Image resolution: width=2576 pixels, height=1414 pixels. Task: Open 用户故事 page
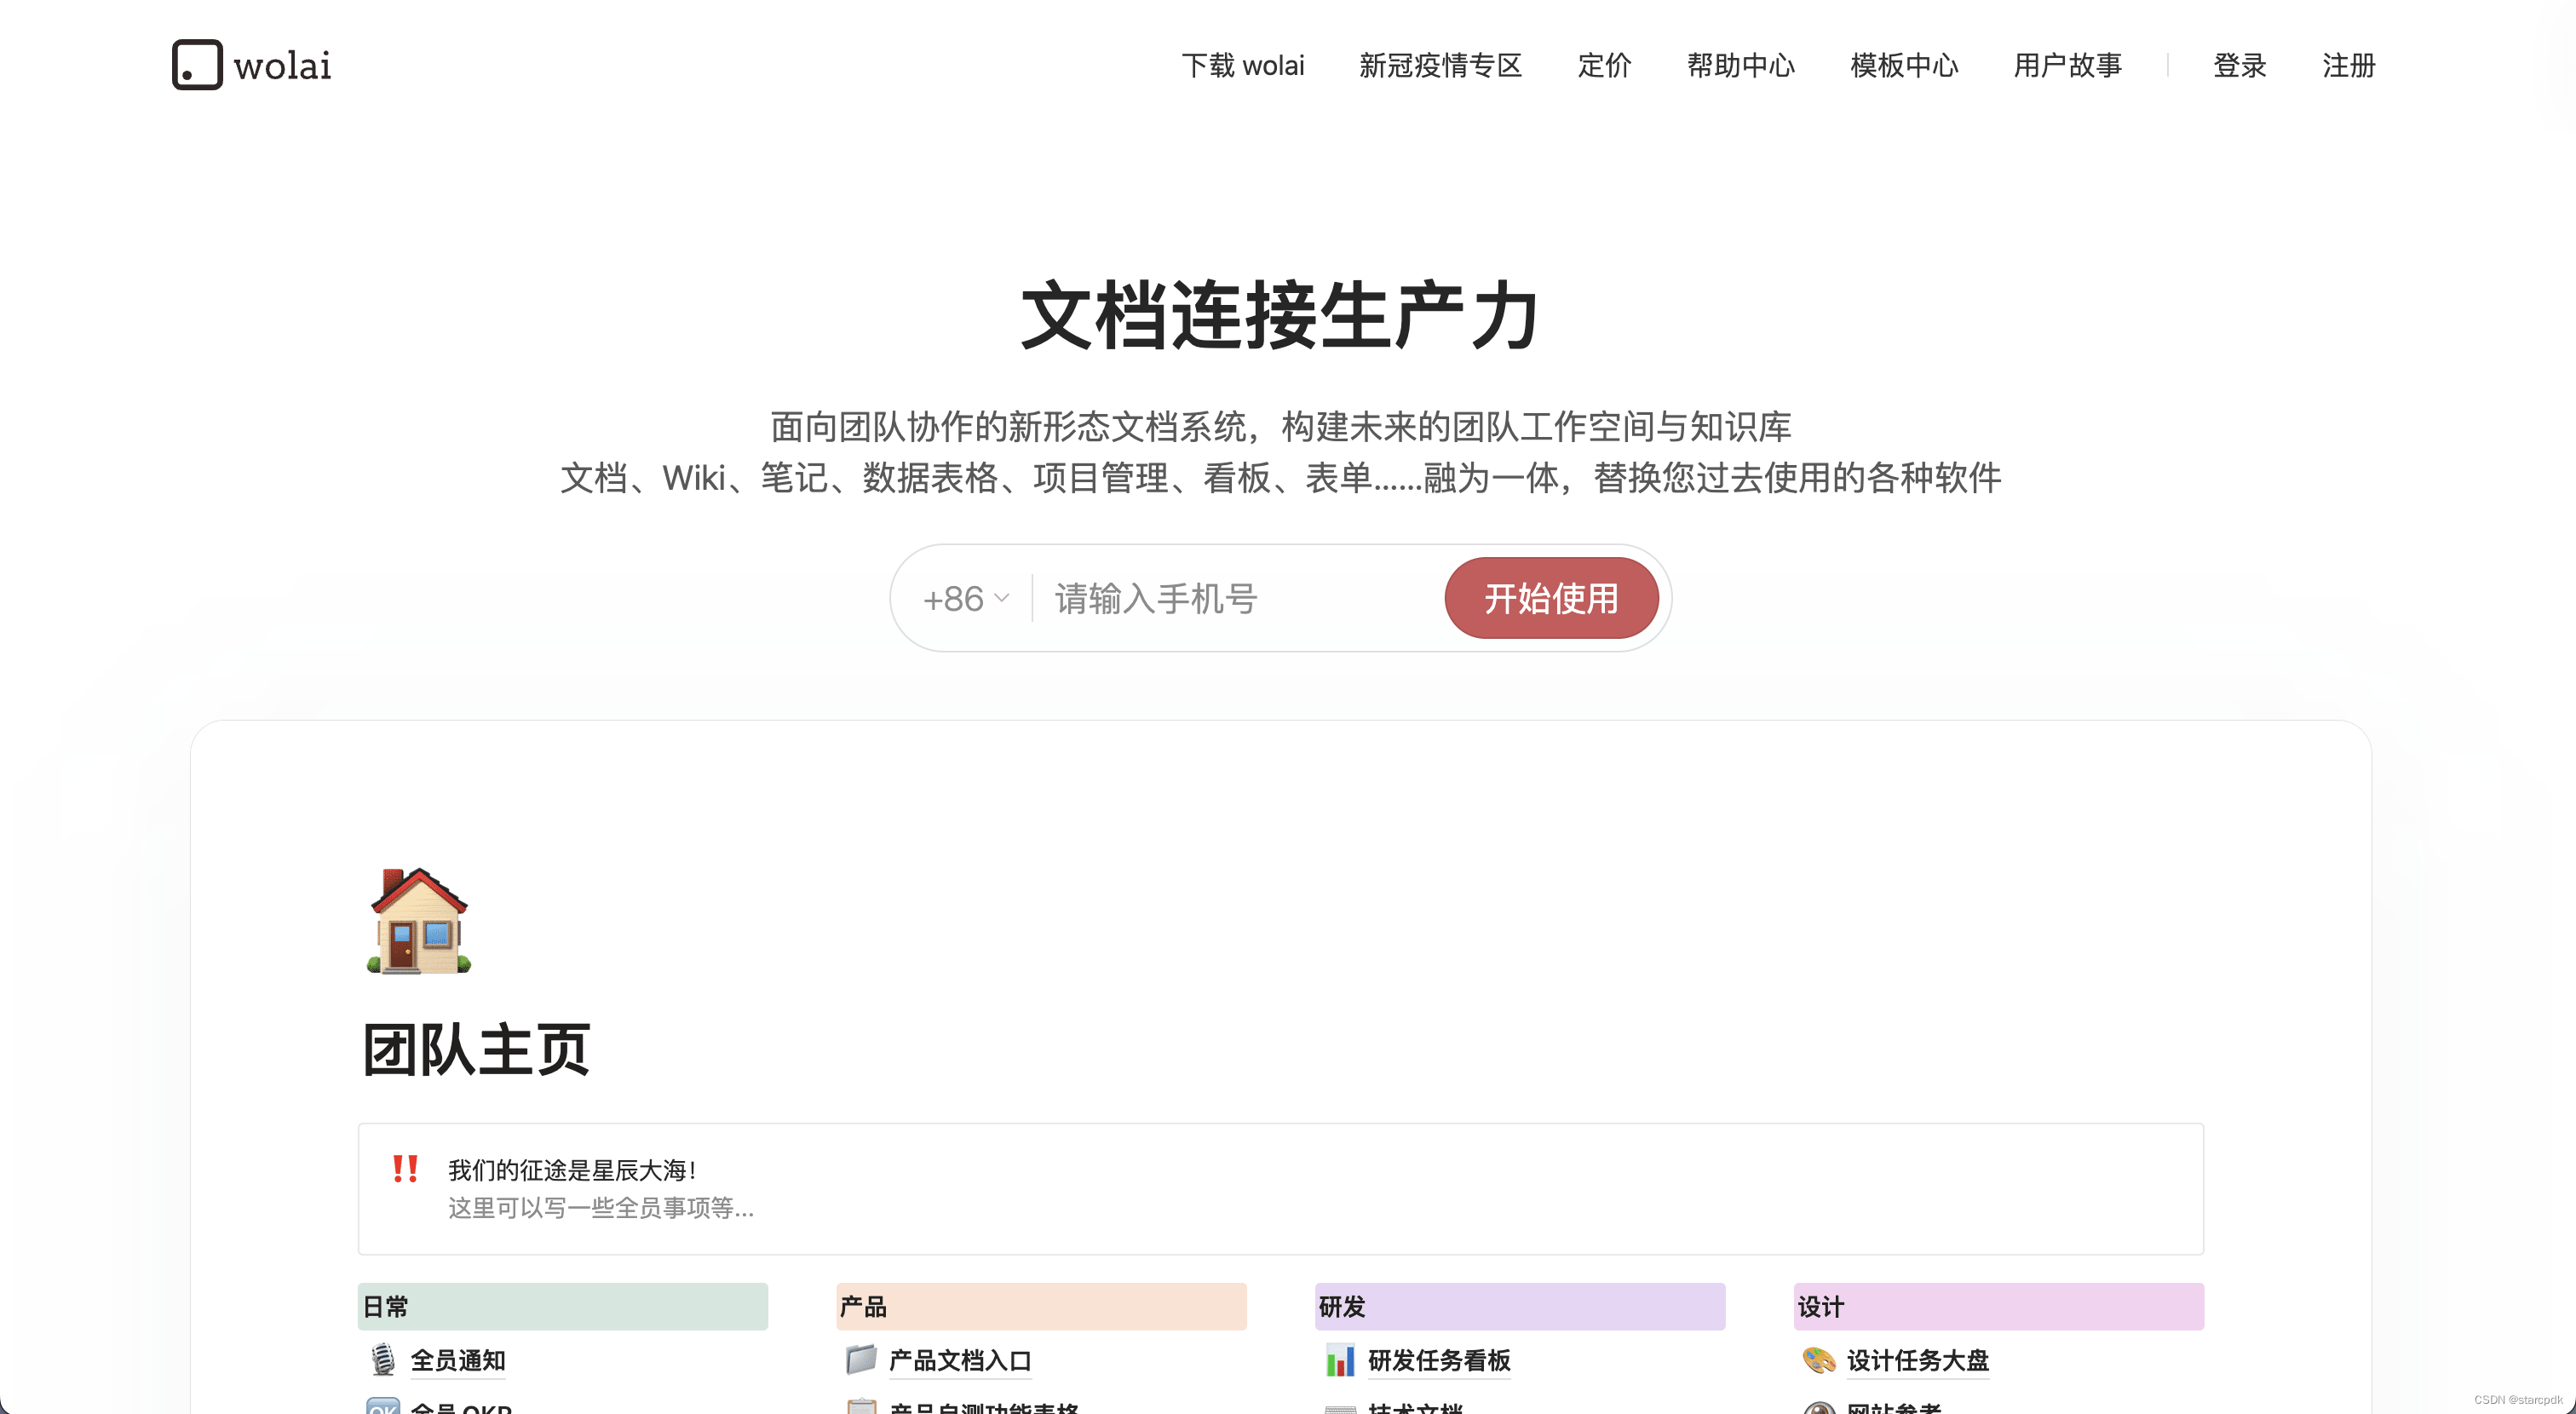2067,66
